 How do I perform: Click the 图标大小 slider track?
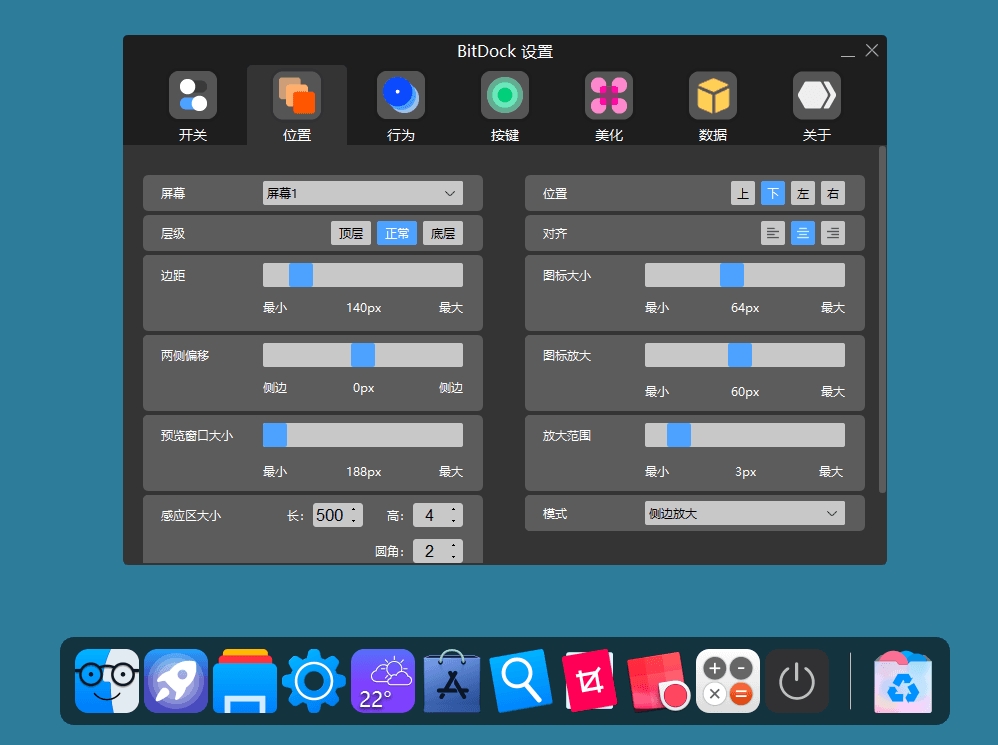(744, 274)
